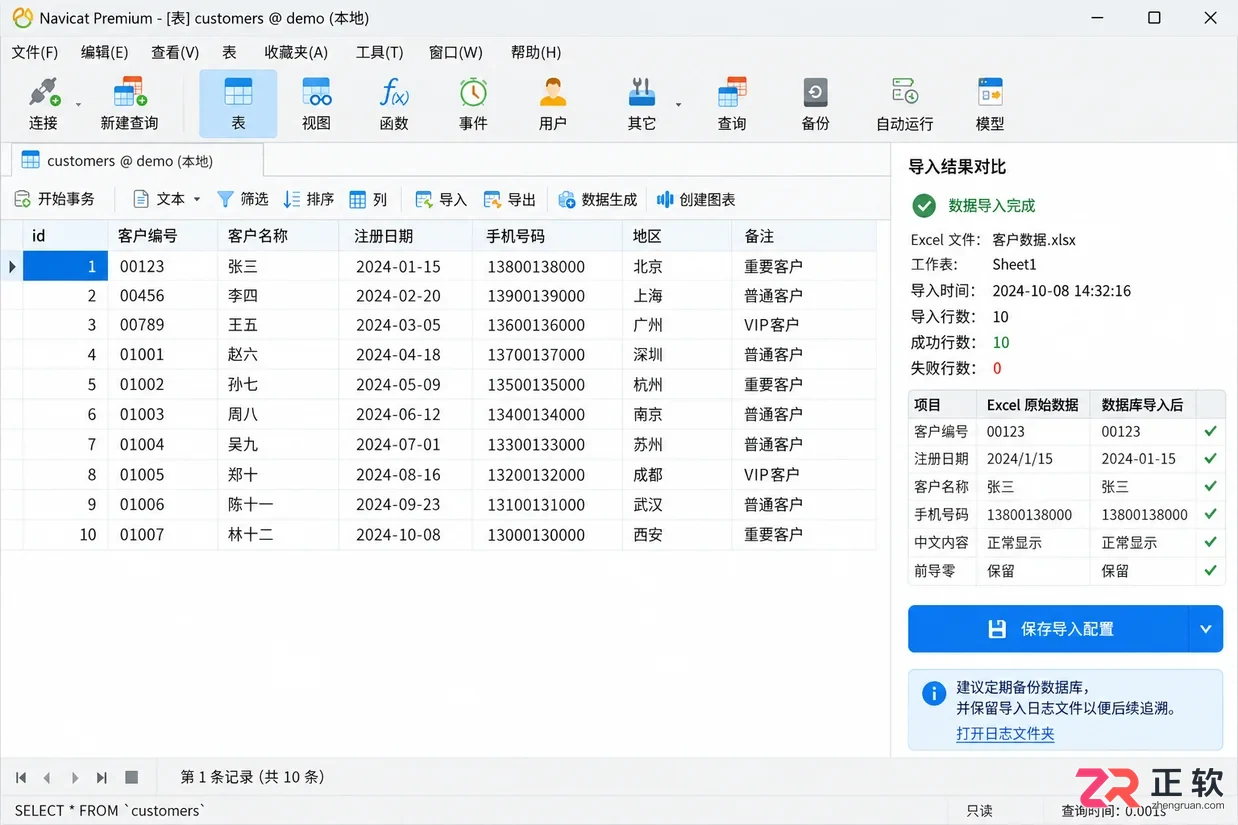Click the 连接 connection icon
This screenshot has width=1238, height=825.
(43, 94)
